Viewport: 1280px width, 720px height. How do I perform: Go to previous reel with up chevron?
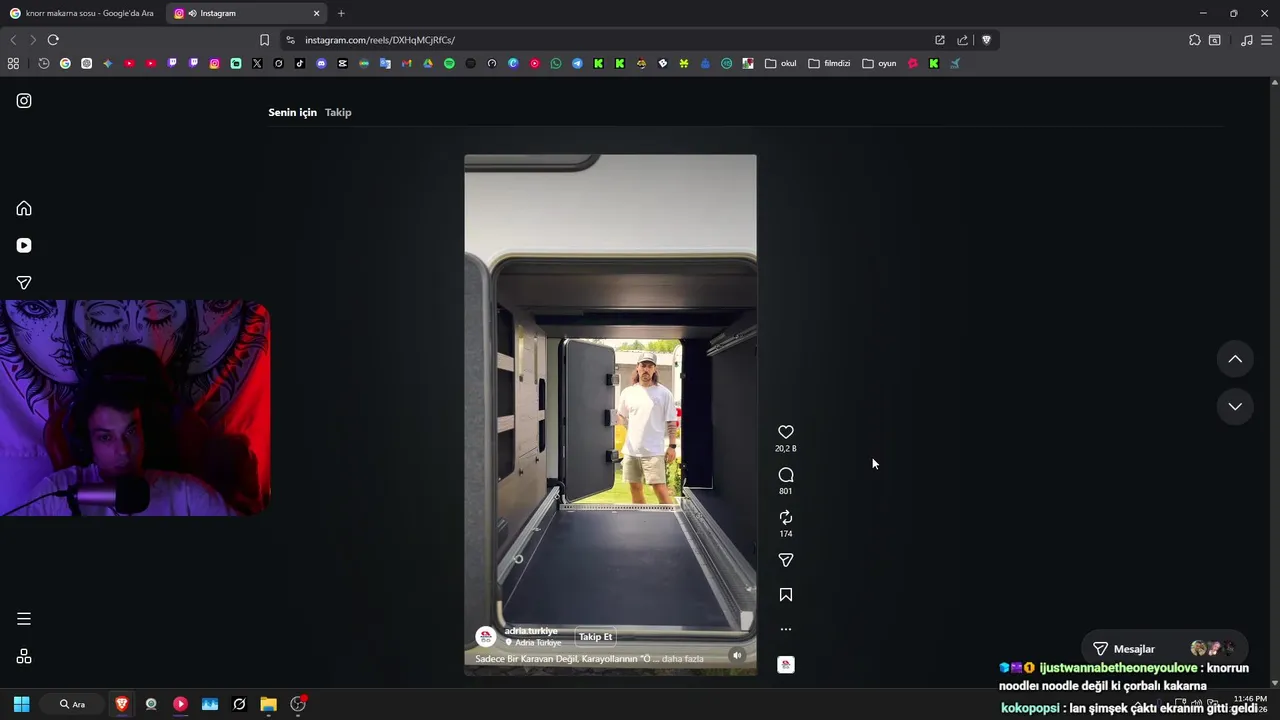pos(1235,359)
